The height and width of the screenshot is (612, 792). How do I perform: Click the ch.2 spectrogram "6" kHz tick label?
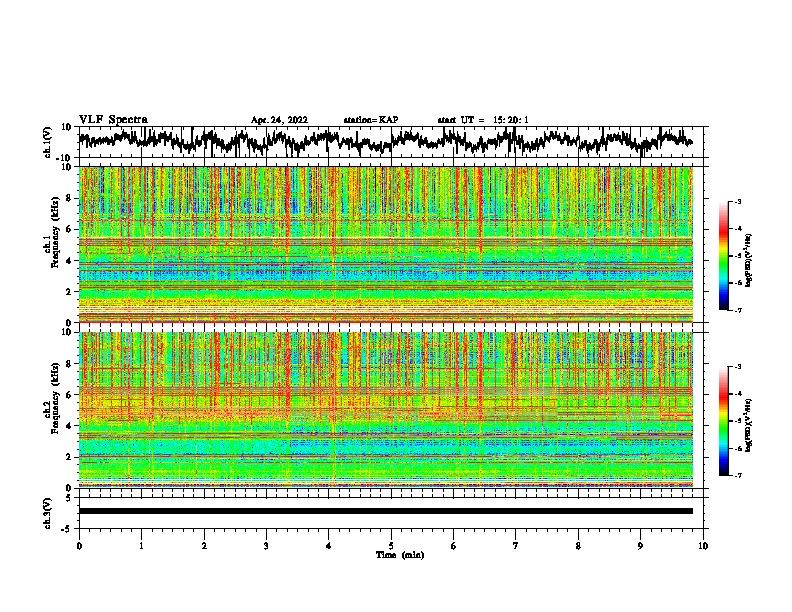point(69,394)
